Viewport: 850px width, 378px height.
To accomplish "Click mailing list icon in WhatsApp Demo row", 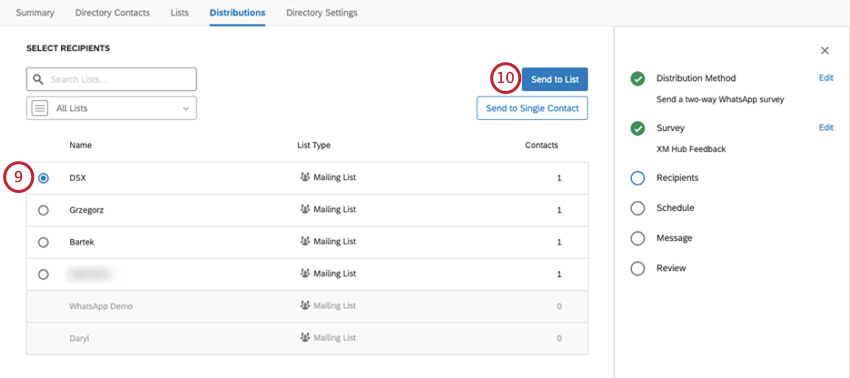I will tap(305, 306).
